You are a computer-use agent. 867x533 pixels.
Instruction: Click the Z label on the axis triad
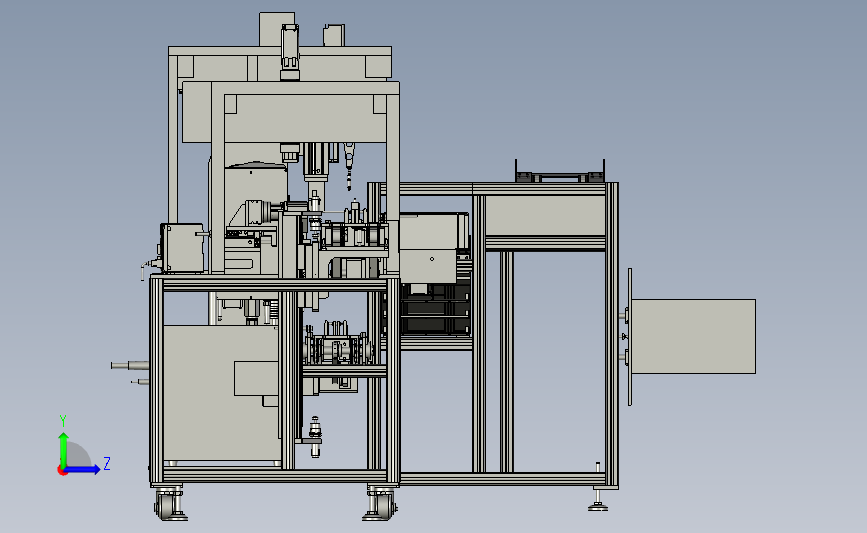point(107,463)
